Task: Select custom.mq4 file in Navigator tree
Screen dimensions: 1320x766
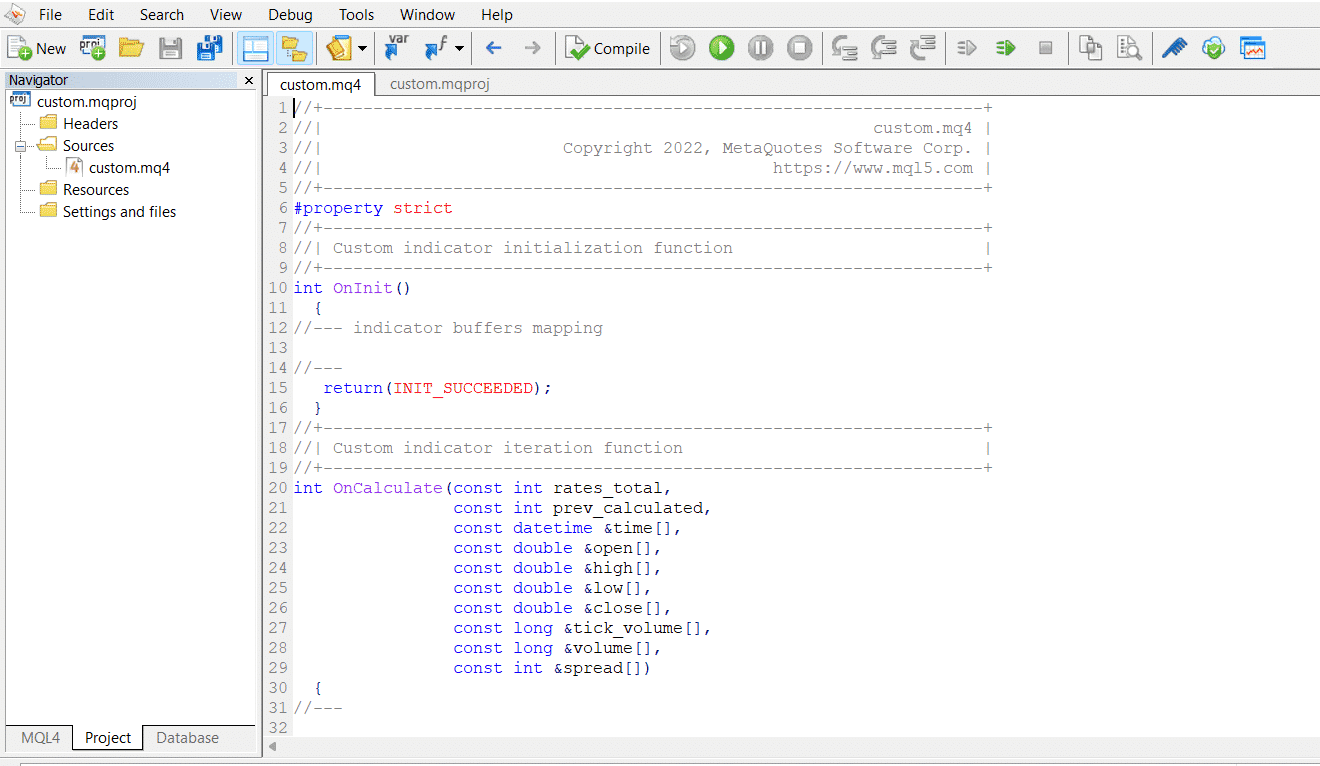Action: tap(129, 167)
